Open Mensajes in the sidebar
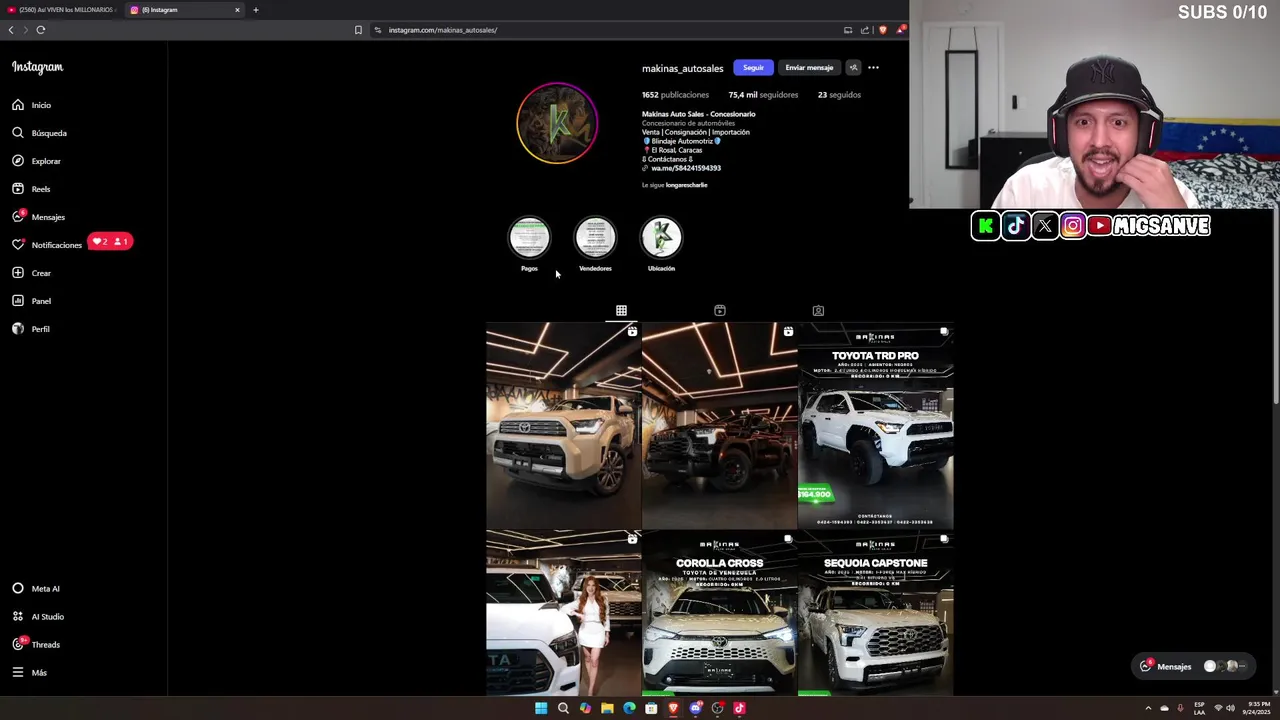 [38, 217]
